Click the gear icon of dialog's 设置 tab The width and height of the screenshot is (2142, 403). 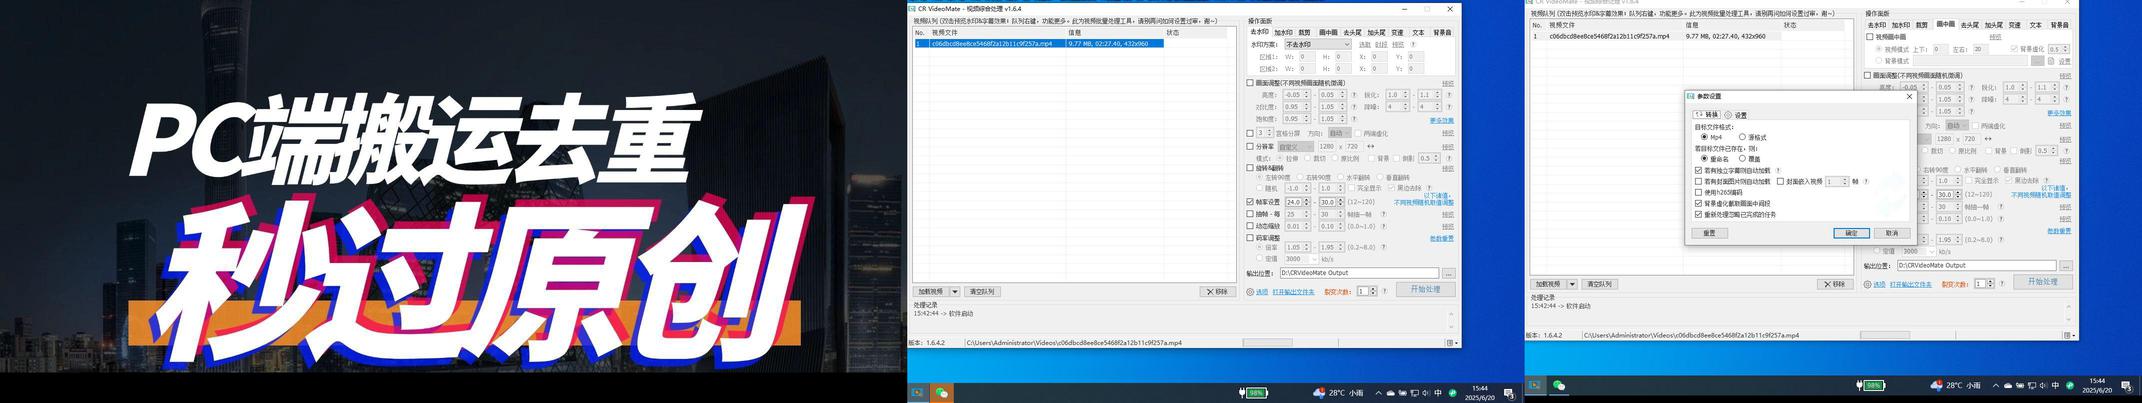click(x=1728, y=115)
